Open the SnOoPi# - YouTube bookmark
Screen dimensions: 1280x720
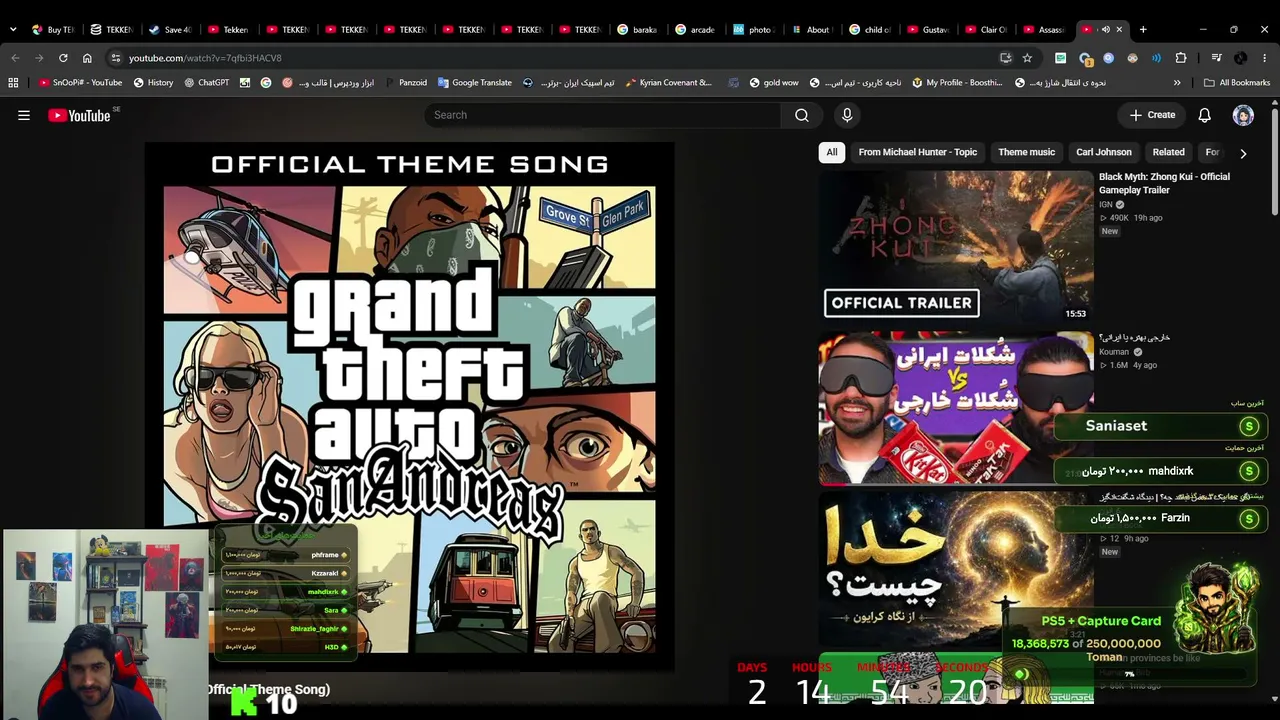[79, 83]
